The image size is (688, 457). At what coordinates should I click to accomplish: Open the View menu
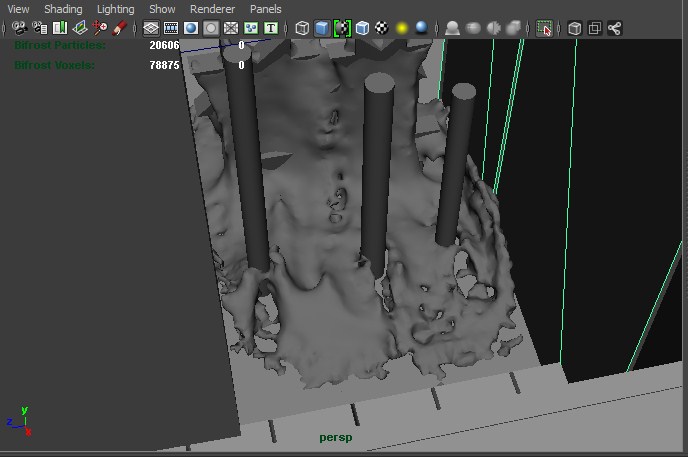pyautogui.click(x=18, y=9)
